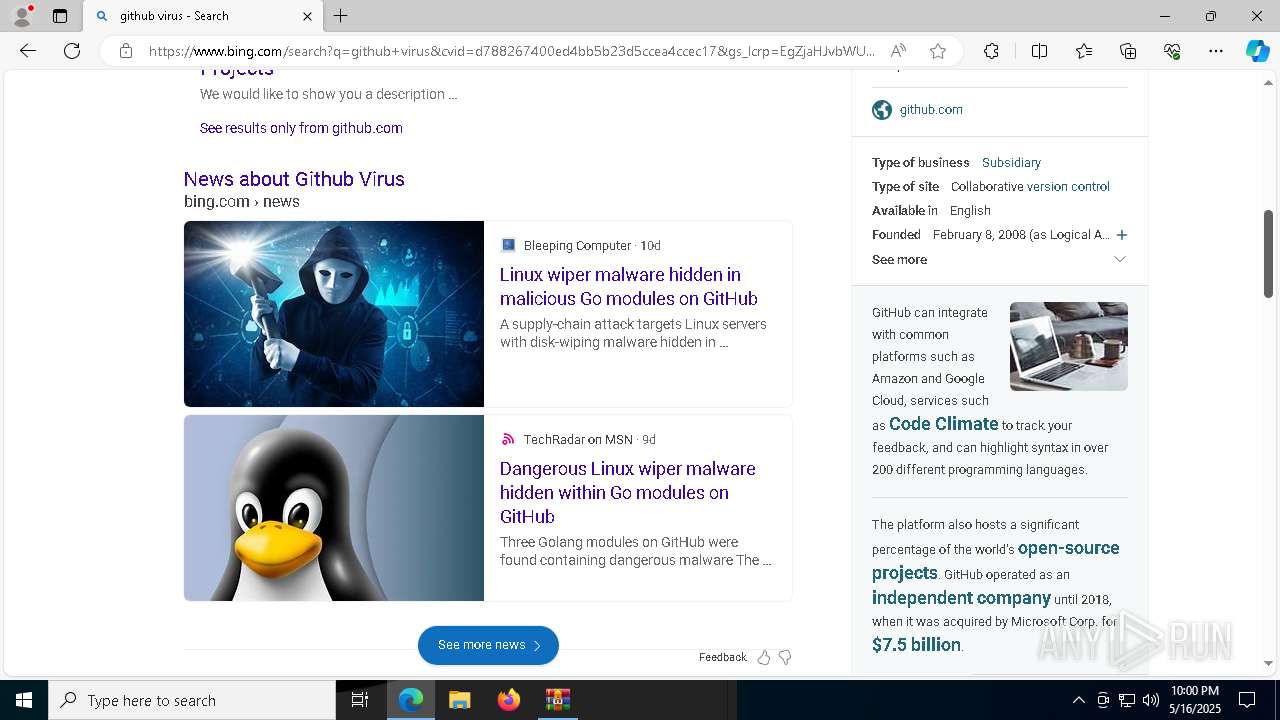Open the Extensions puzzle icon

[x=991, y=51]
